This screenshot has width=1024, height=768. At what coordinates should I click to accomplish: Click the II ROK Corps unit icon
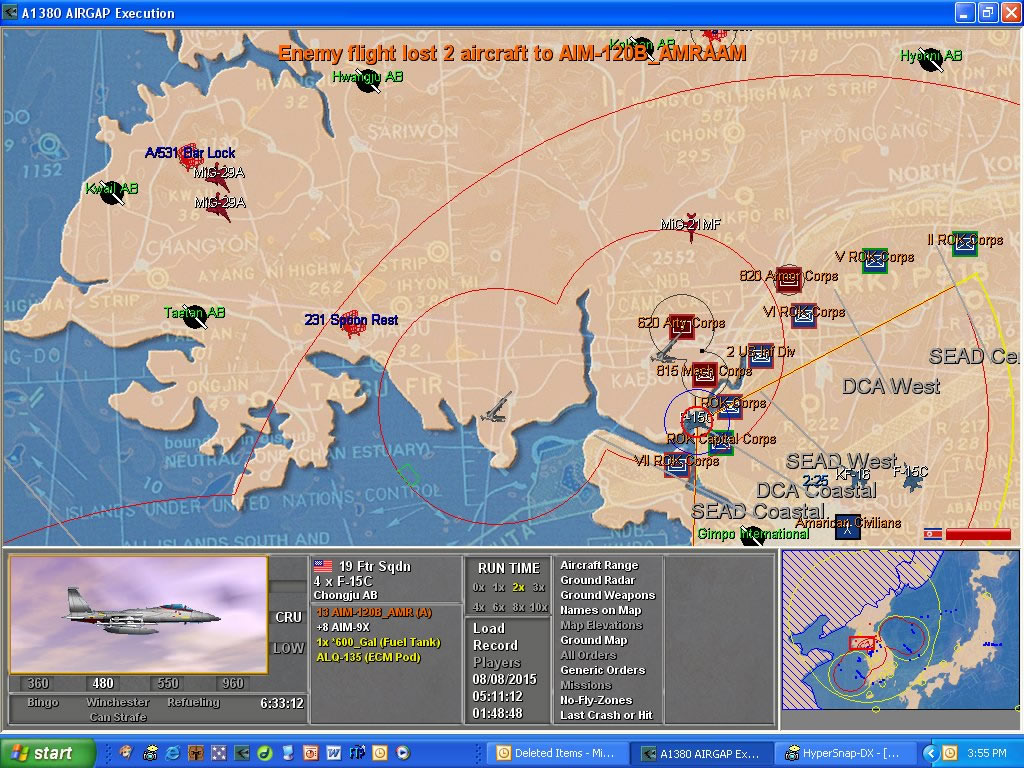pos(964,243)
